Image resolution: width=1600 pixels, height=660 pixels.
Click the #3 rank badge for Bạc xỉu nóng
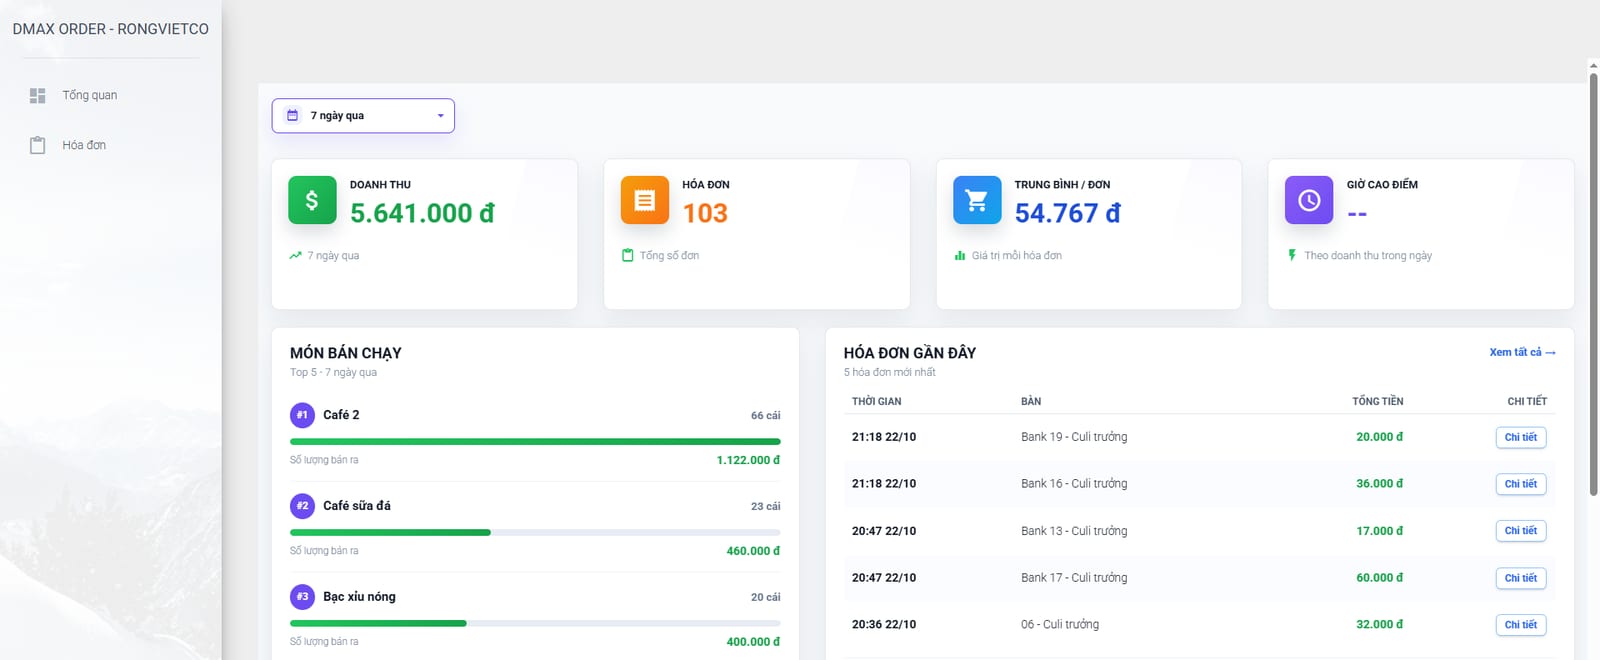302,597
